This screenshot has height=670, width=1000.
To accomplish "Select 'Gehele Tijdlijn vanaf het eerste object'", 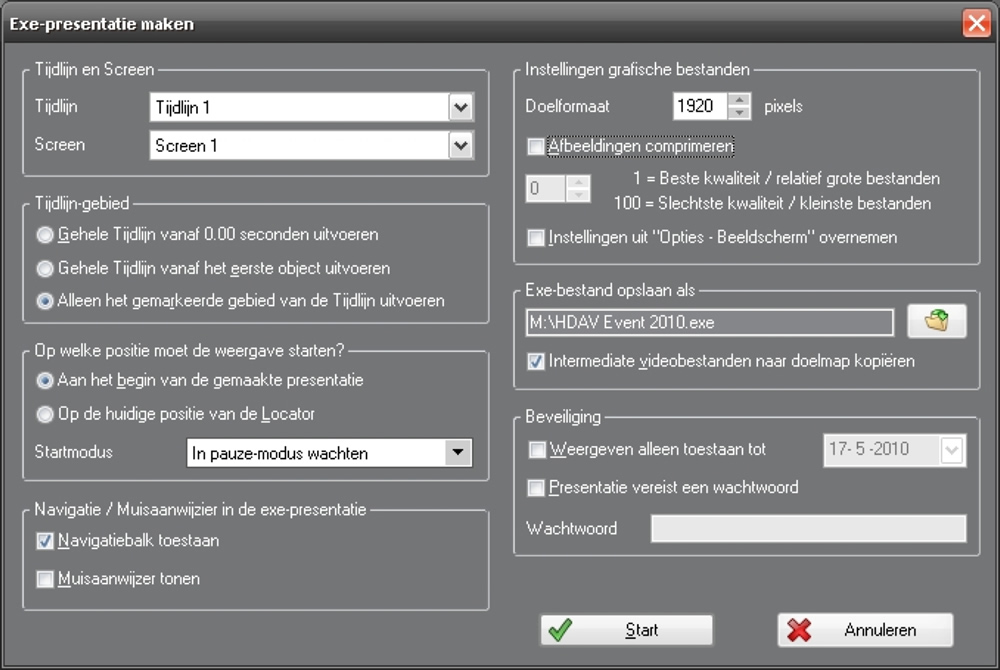I will 44,268.
